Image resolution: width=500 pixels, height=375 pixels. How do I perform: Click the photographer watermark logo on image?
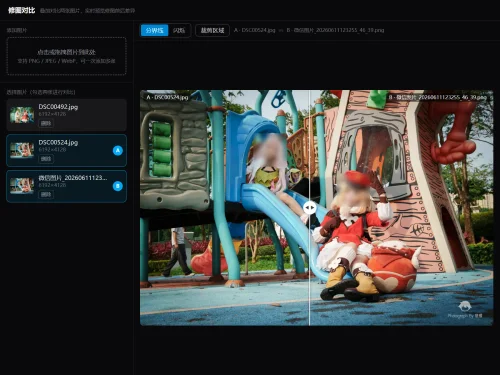point(465,306)
